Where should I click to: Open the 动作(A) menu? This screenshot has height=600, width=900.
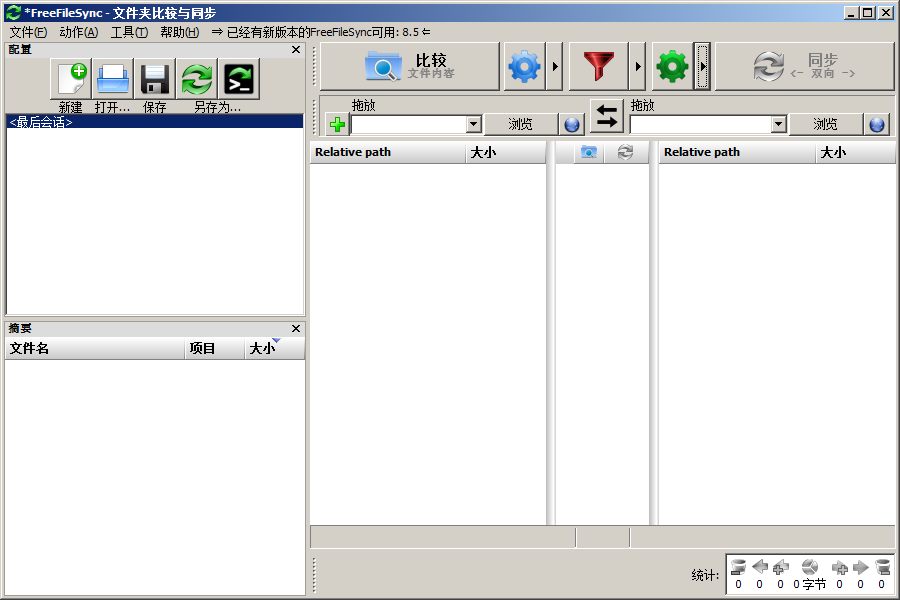(79, 32)
